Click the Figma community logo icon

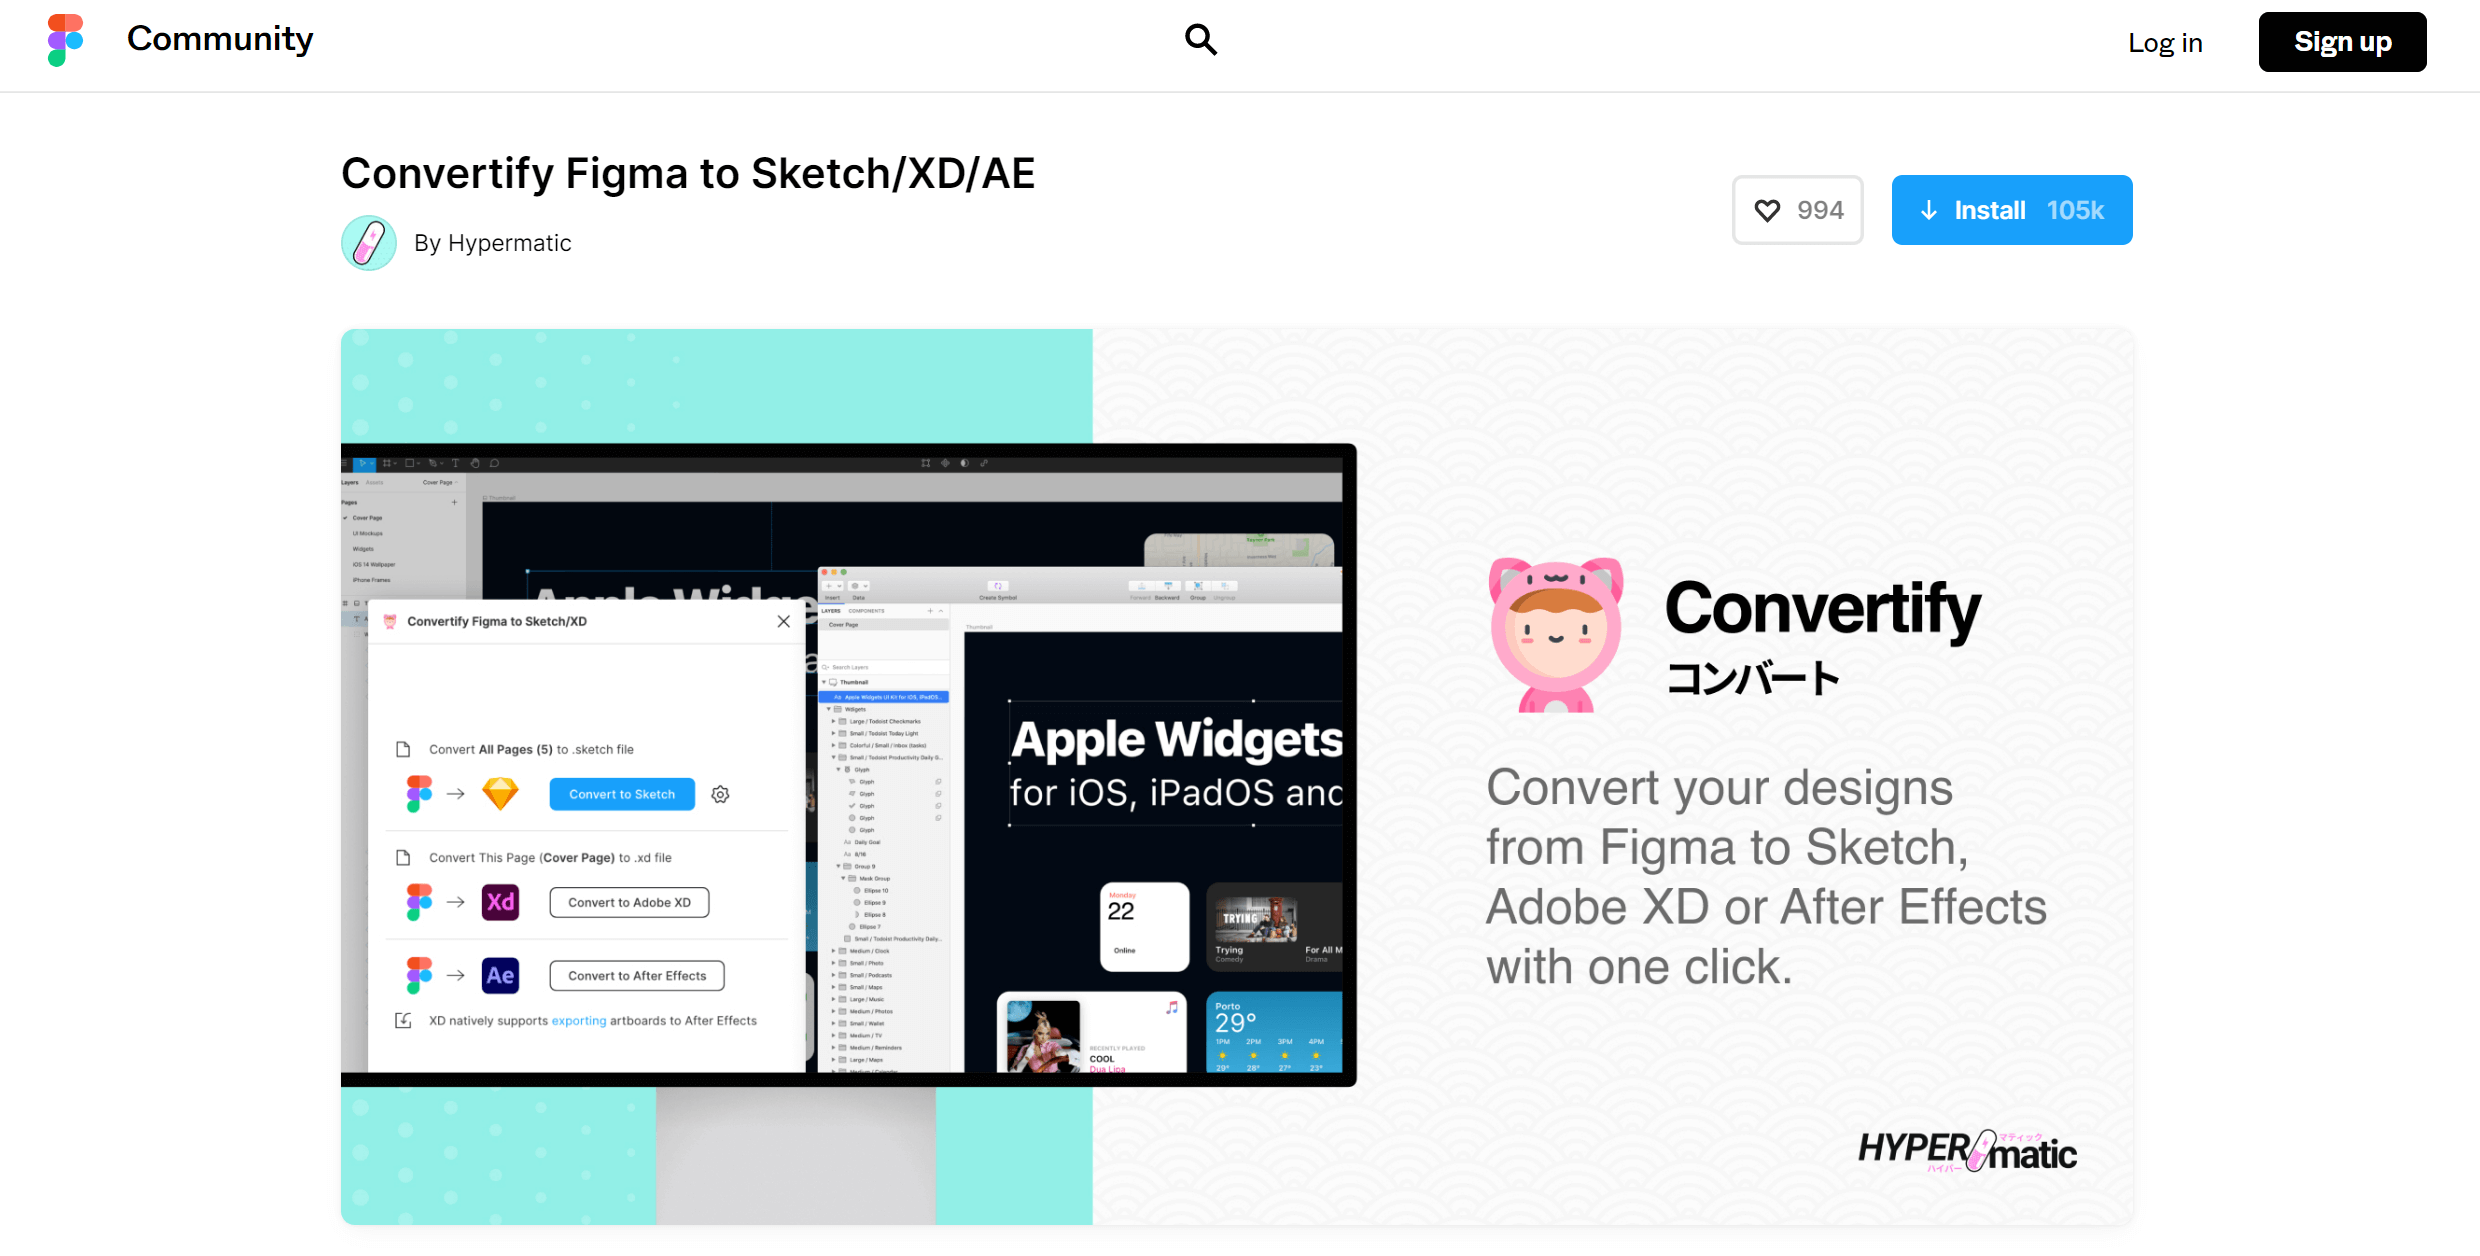coord(59,40)
